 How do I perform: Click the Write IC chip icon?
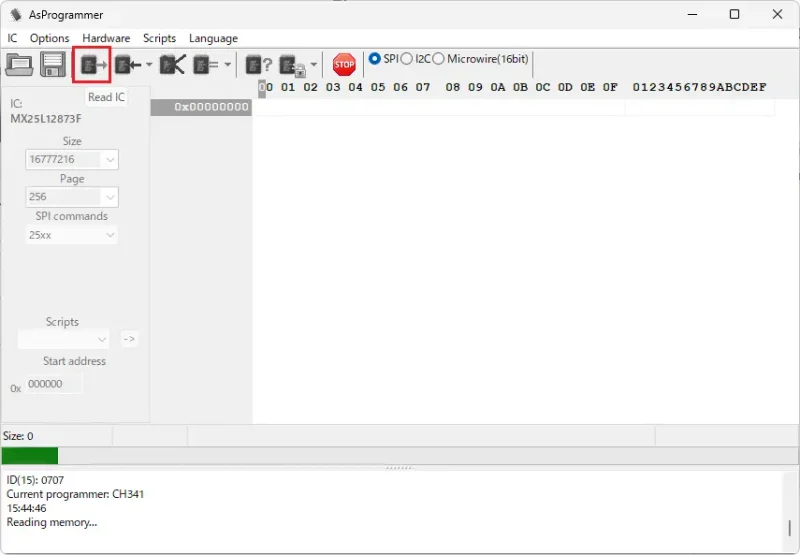126,65
